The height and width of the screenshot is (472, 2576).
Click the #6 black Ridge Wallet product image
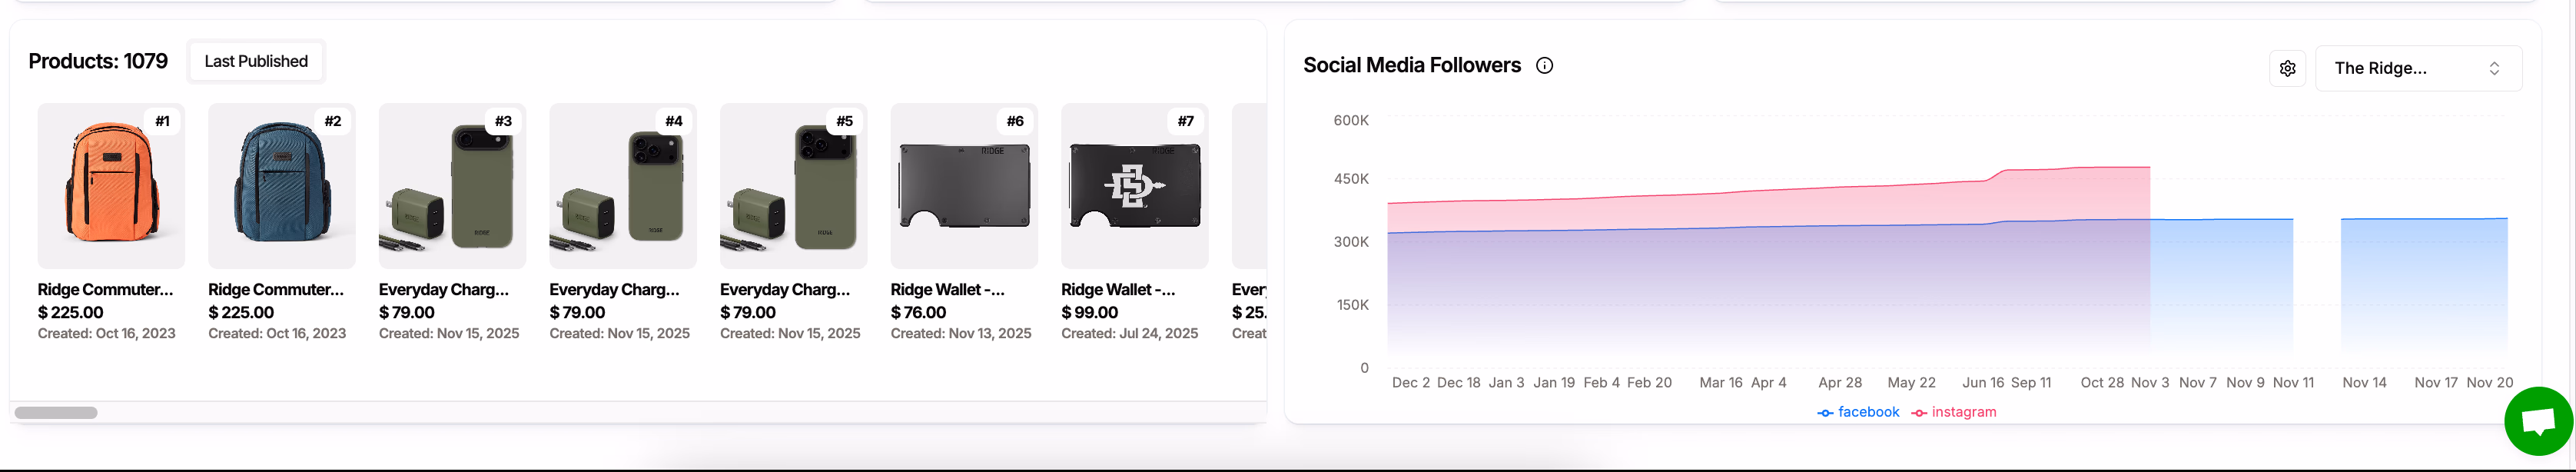pyautogui.click(x=963, y=186)
